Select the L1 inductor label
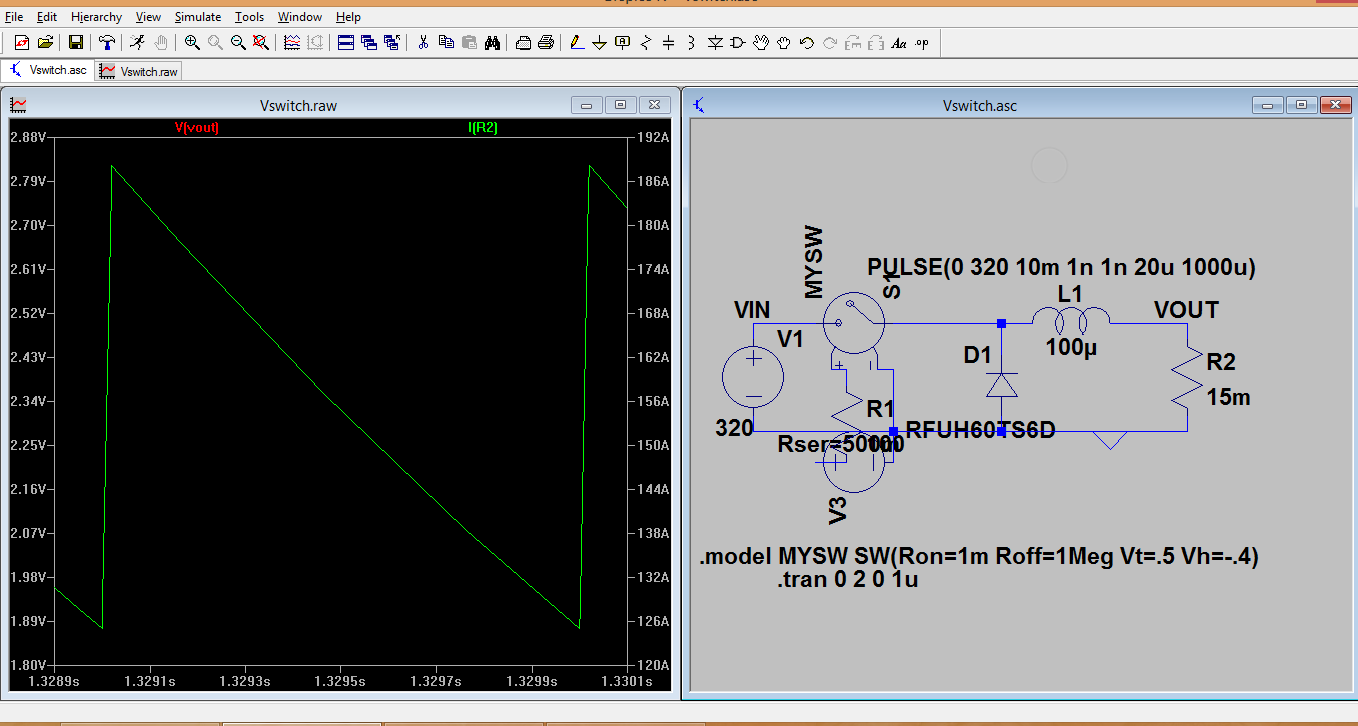The height and width of the screenshot is (726, 1358). click(x=1070, y=294)
